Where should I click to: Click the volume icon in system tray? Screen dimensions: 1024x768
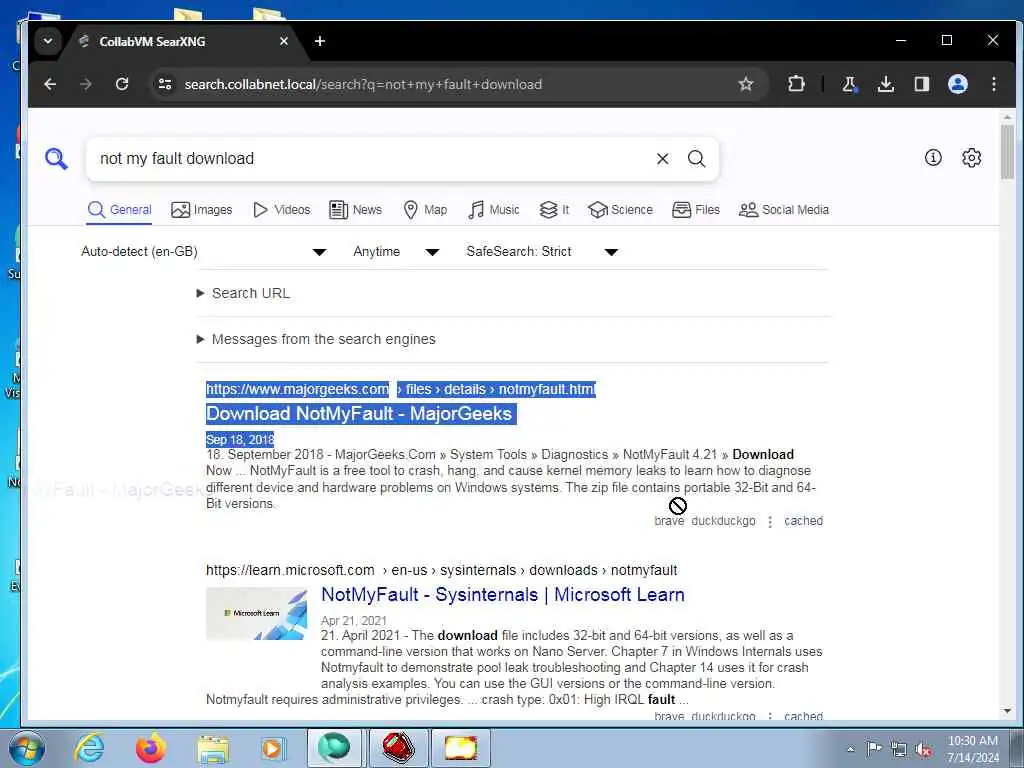[x=923, y=749]
